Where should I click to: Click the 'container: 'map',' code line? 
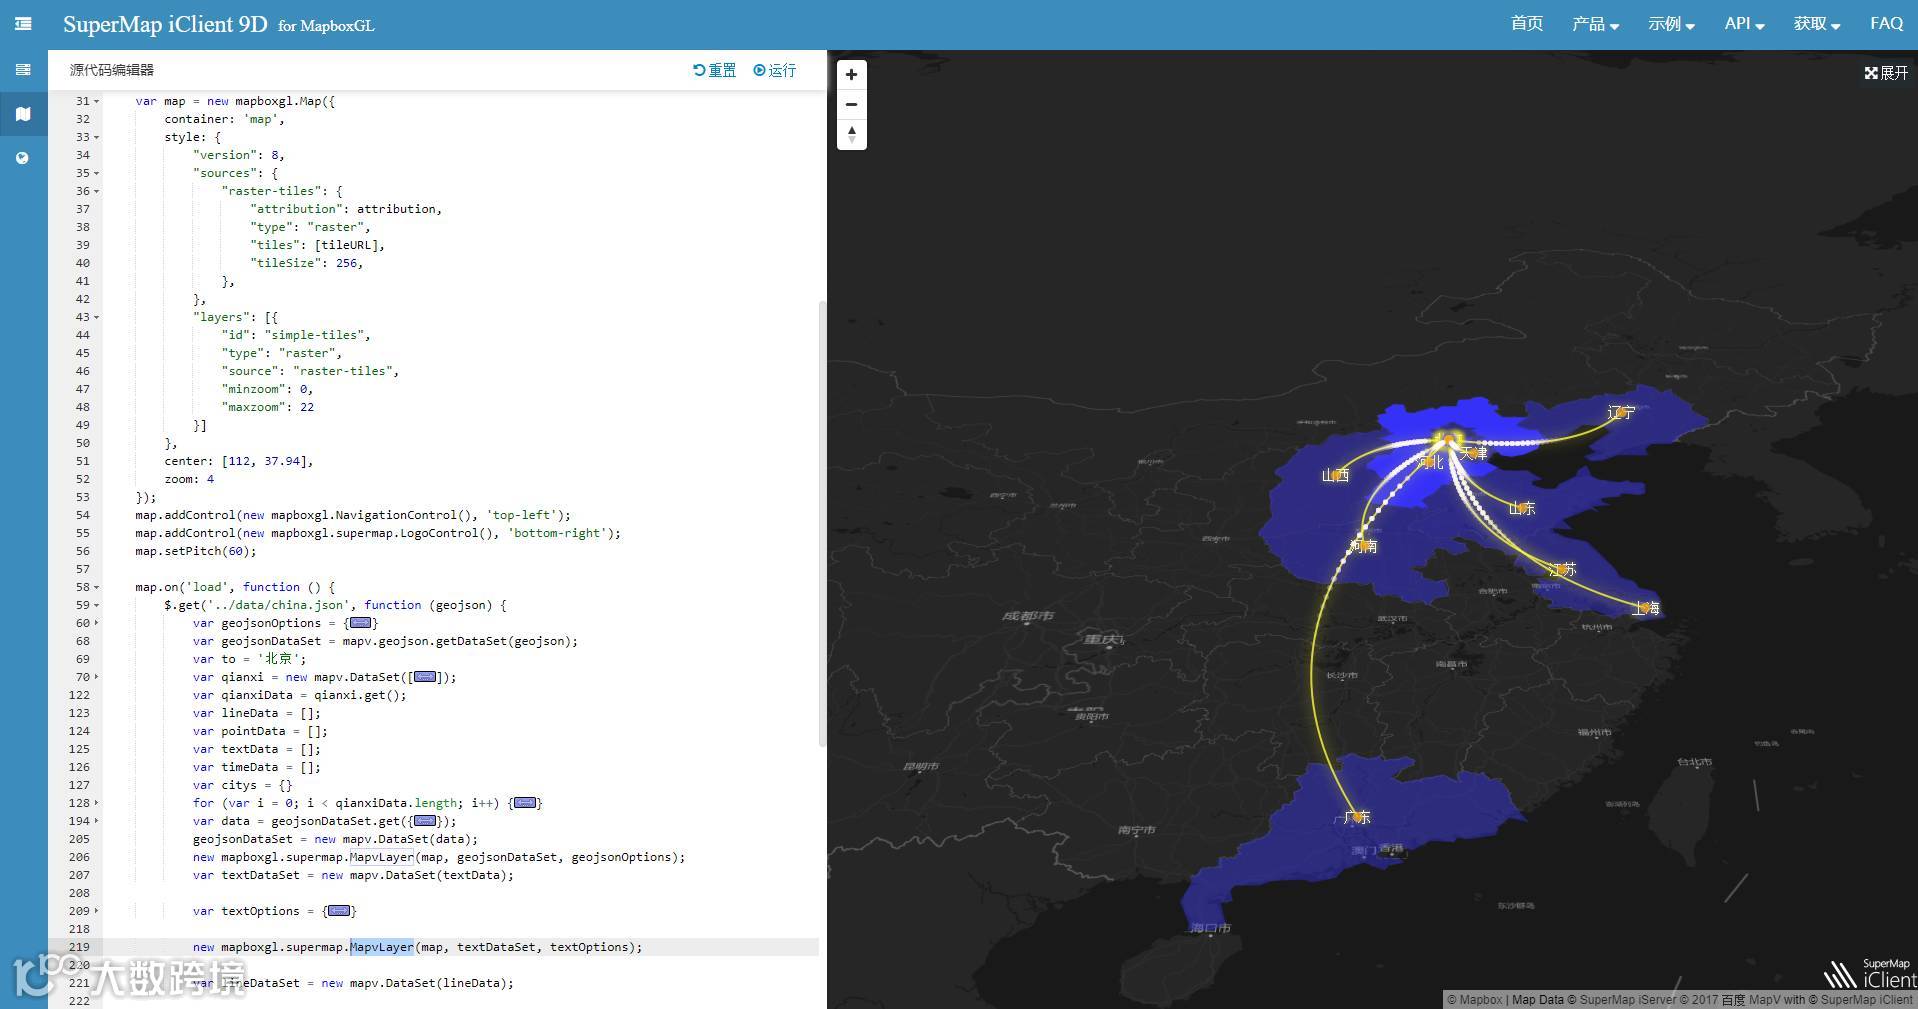[225, 119]
